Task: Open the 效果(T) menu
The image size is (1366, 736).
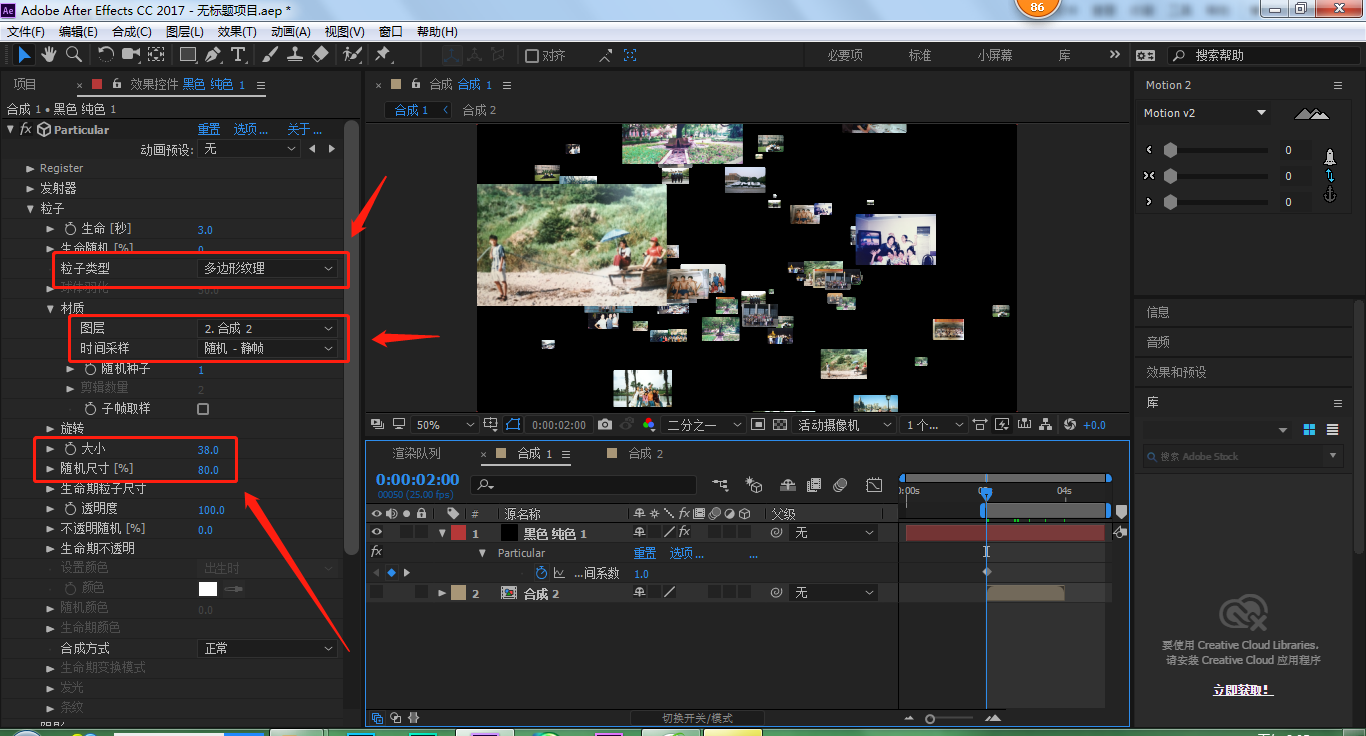Action: [x=237, y=32]
